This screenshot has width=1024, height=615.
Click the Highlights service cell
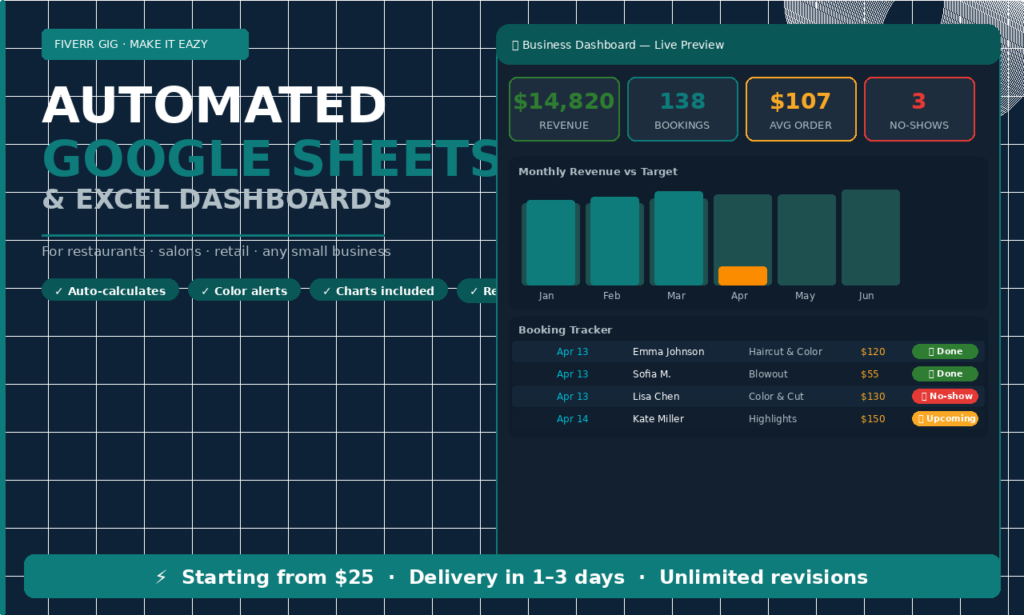pos(773,418)
